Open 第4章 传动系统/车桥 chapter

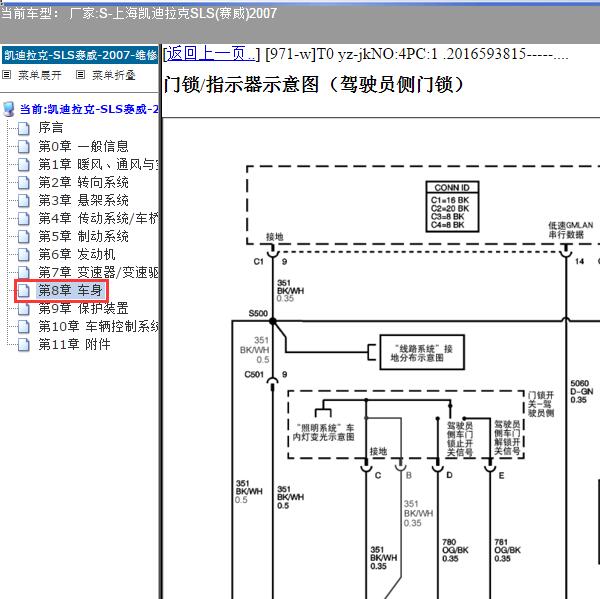(x=98, y=219)
